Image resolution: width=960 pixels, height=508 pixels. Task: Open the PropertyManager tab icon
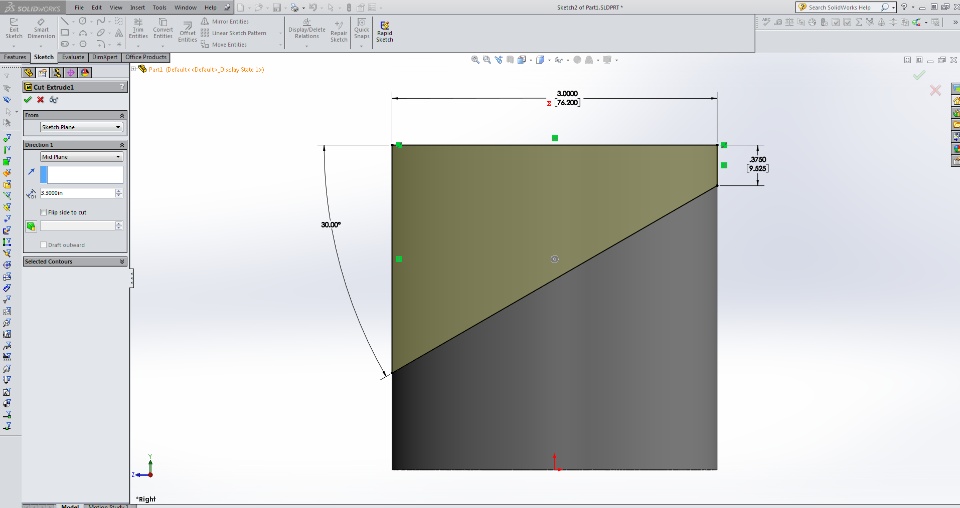pos(42,73)
